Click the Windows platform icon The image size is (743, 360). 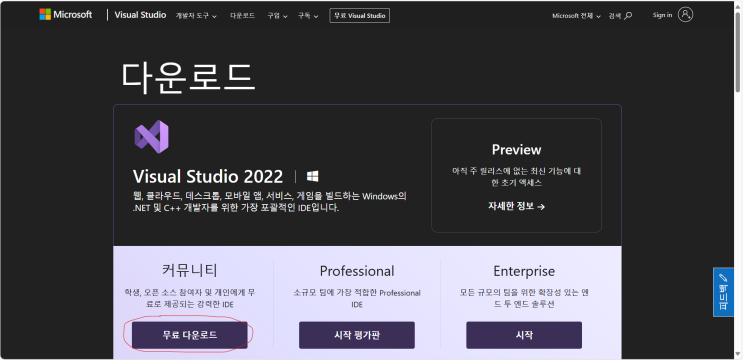[313, 177]
